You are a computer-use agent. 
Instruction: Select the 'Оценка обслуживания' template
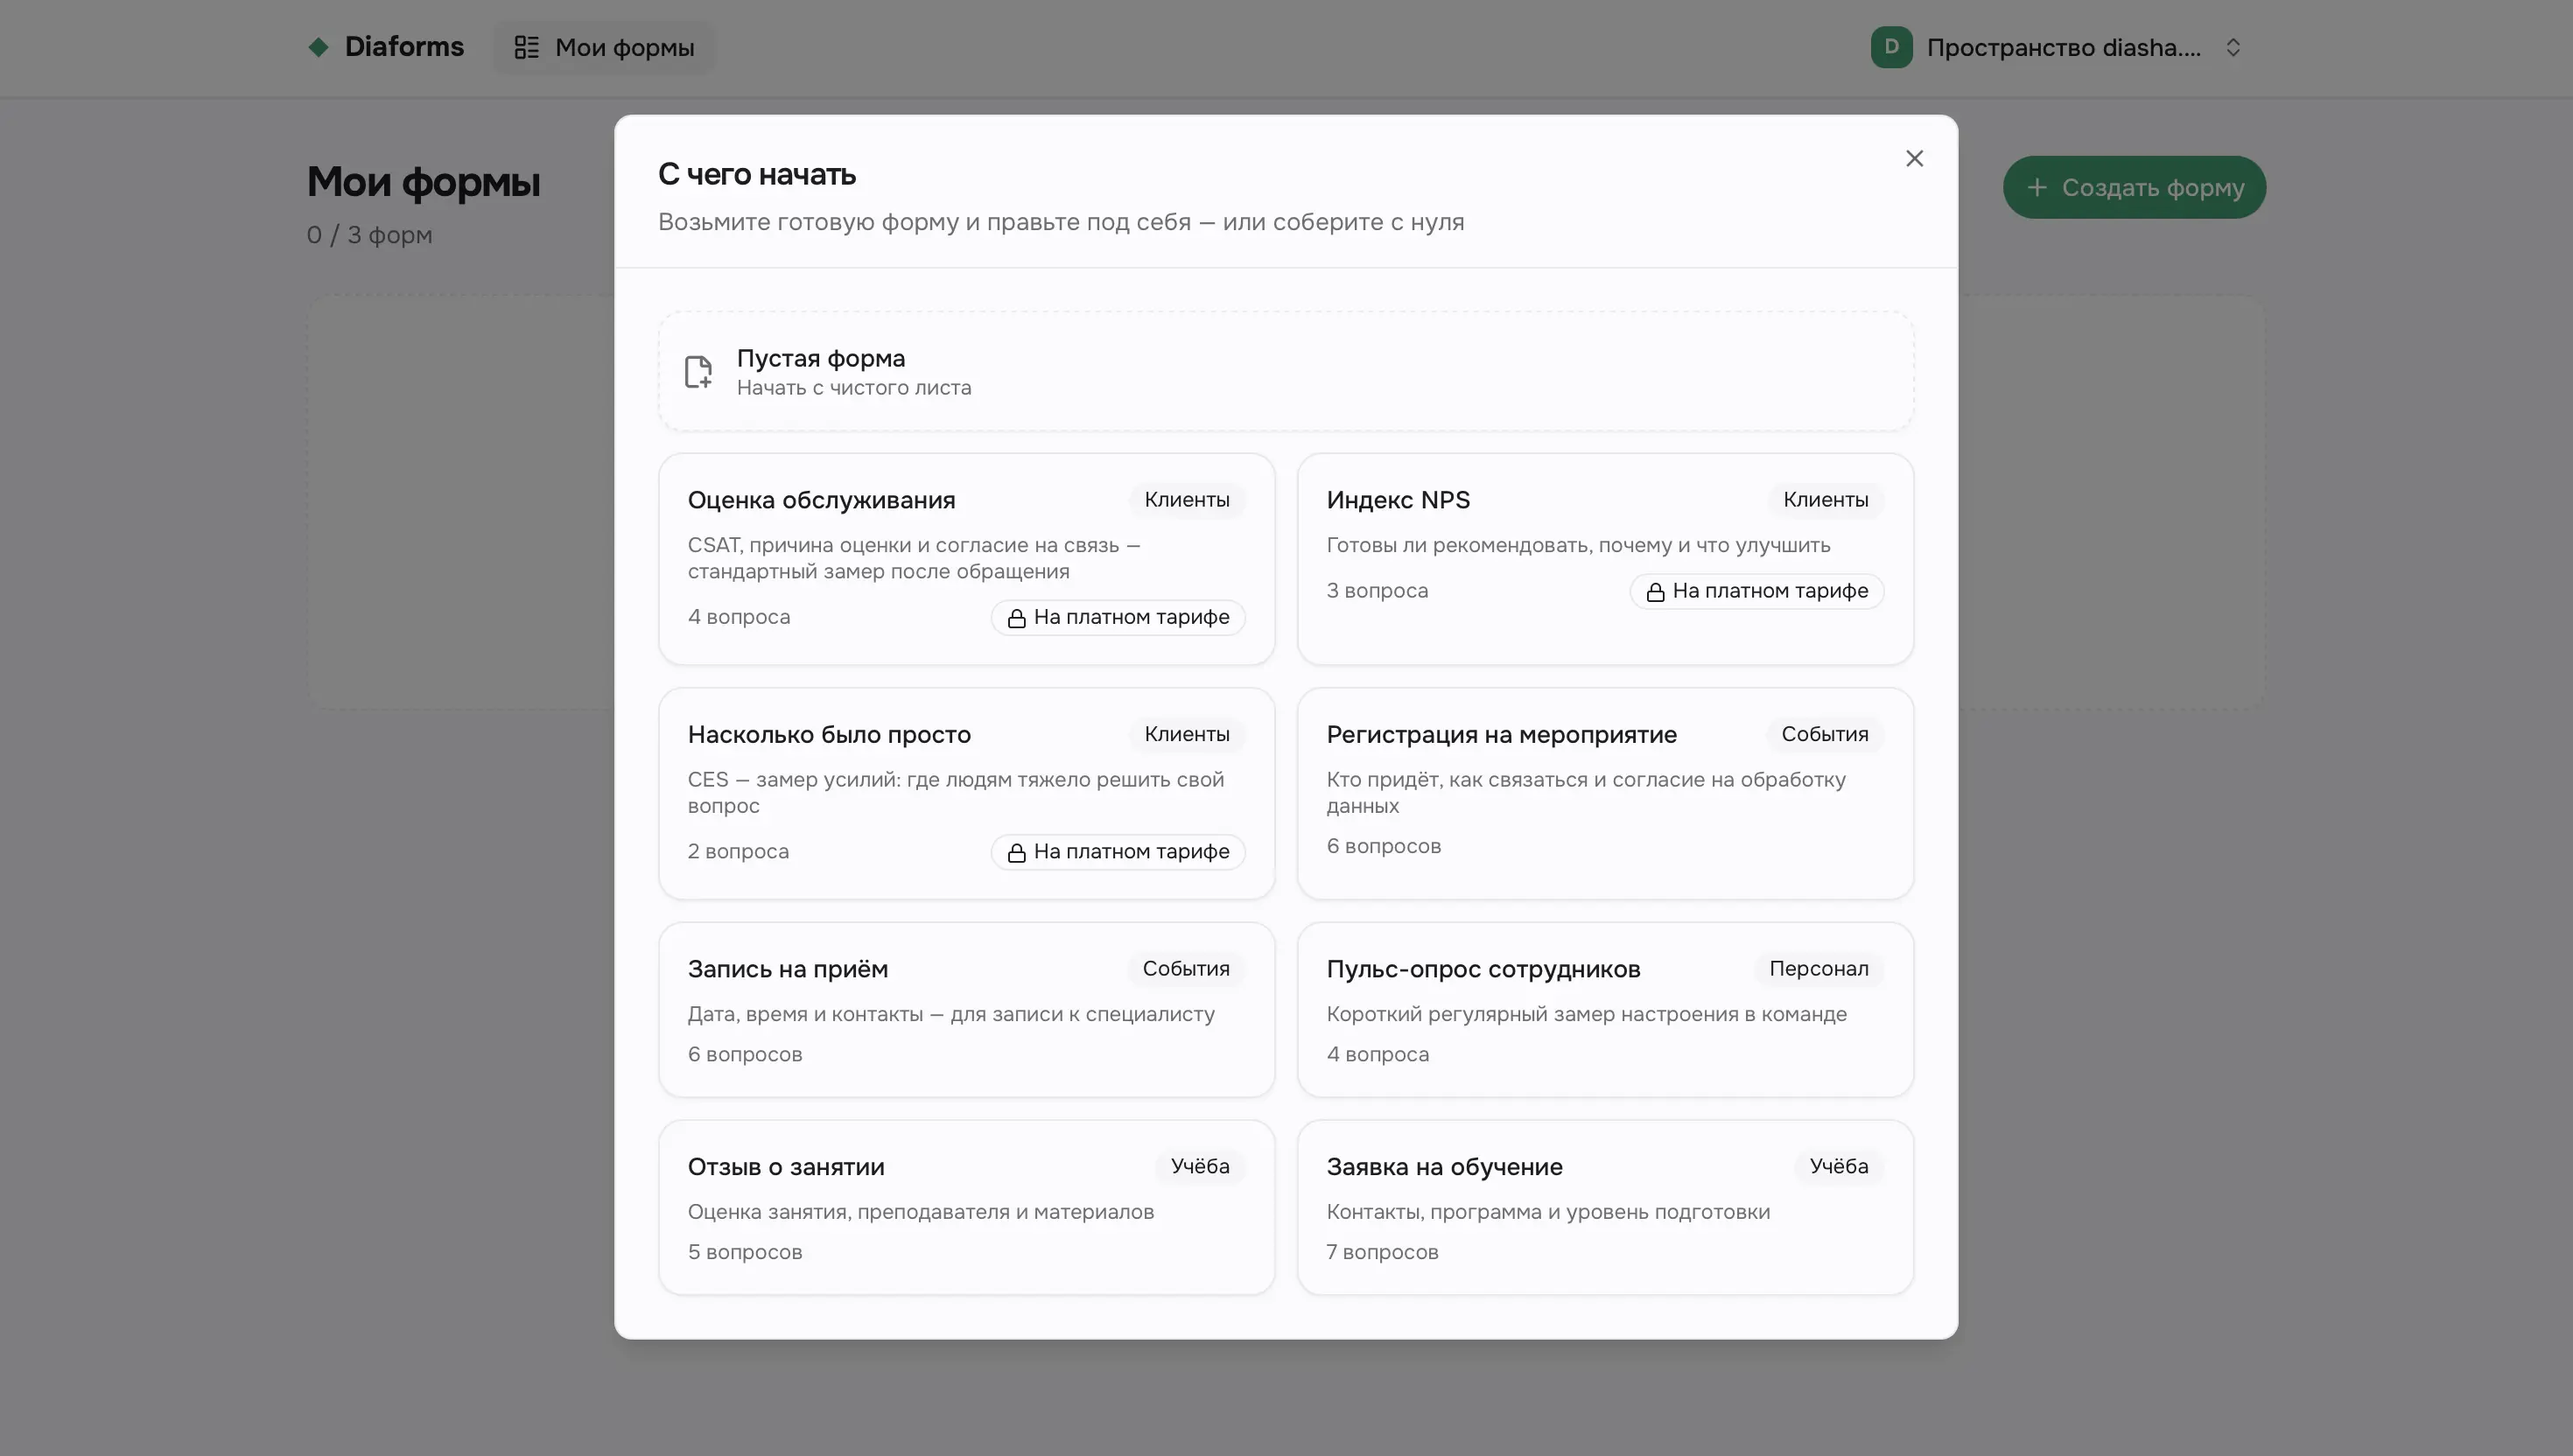point(966,559)
